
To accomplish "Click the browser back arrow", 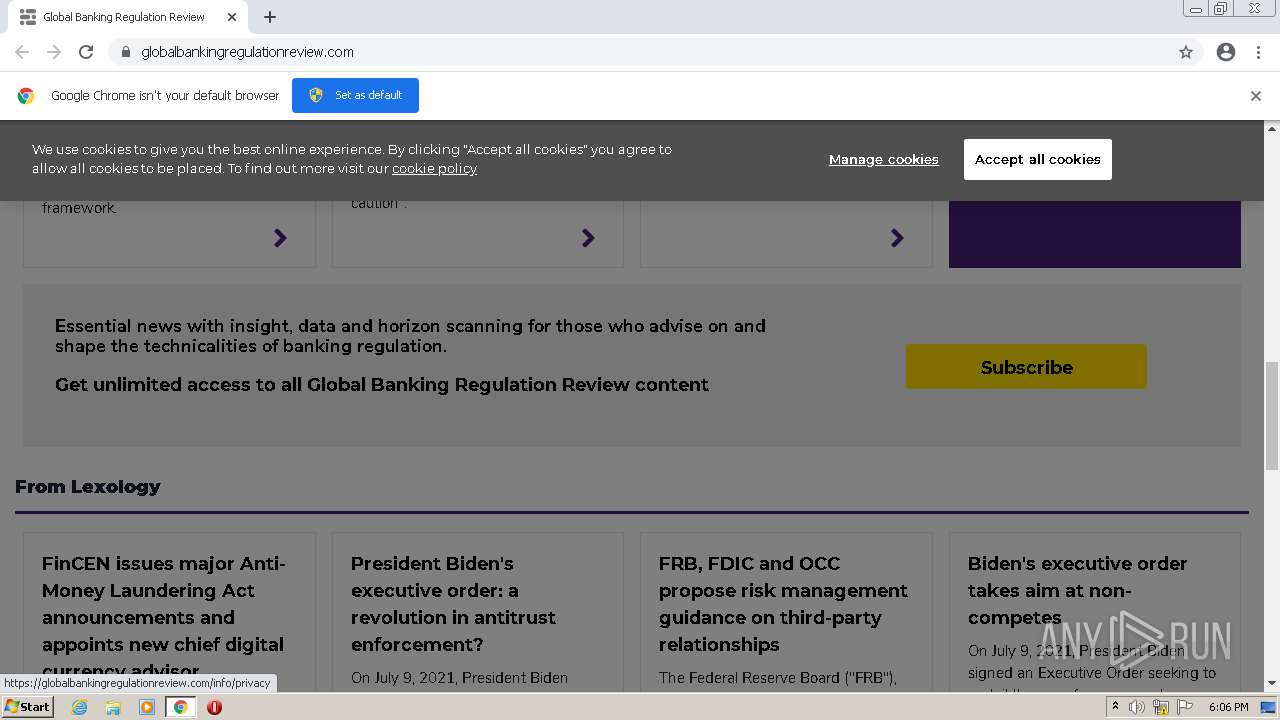I will point(22,52).
